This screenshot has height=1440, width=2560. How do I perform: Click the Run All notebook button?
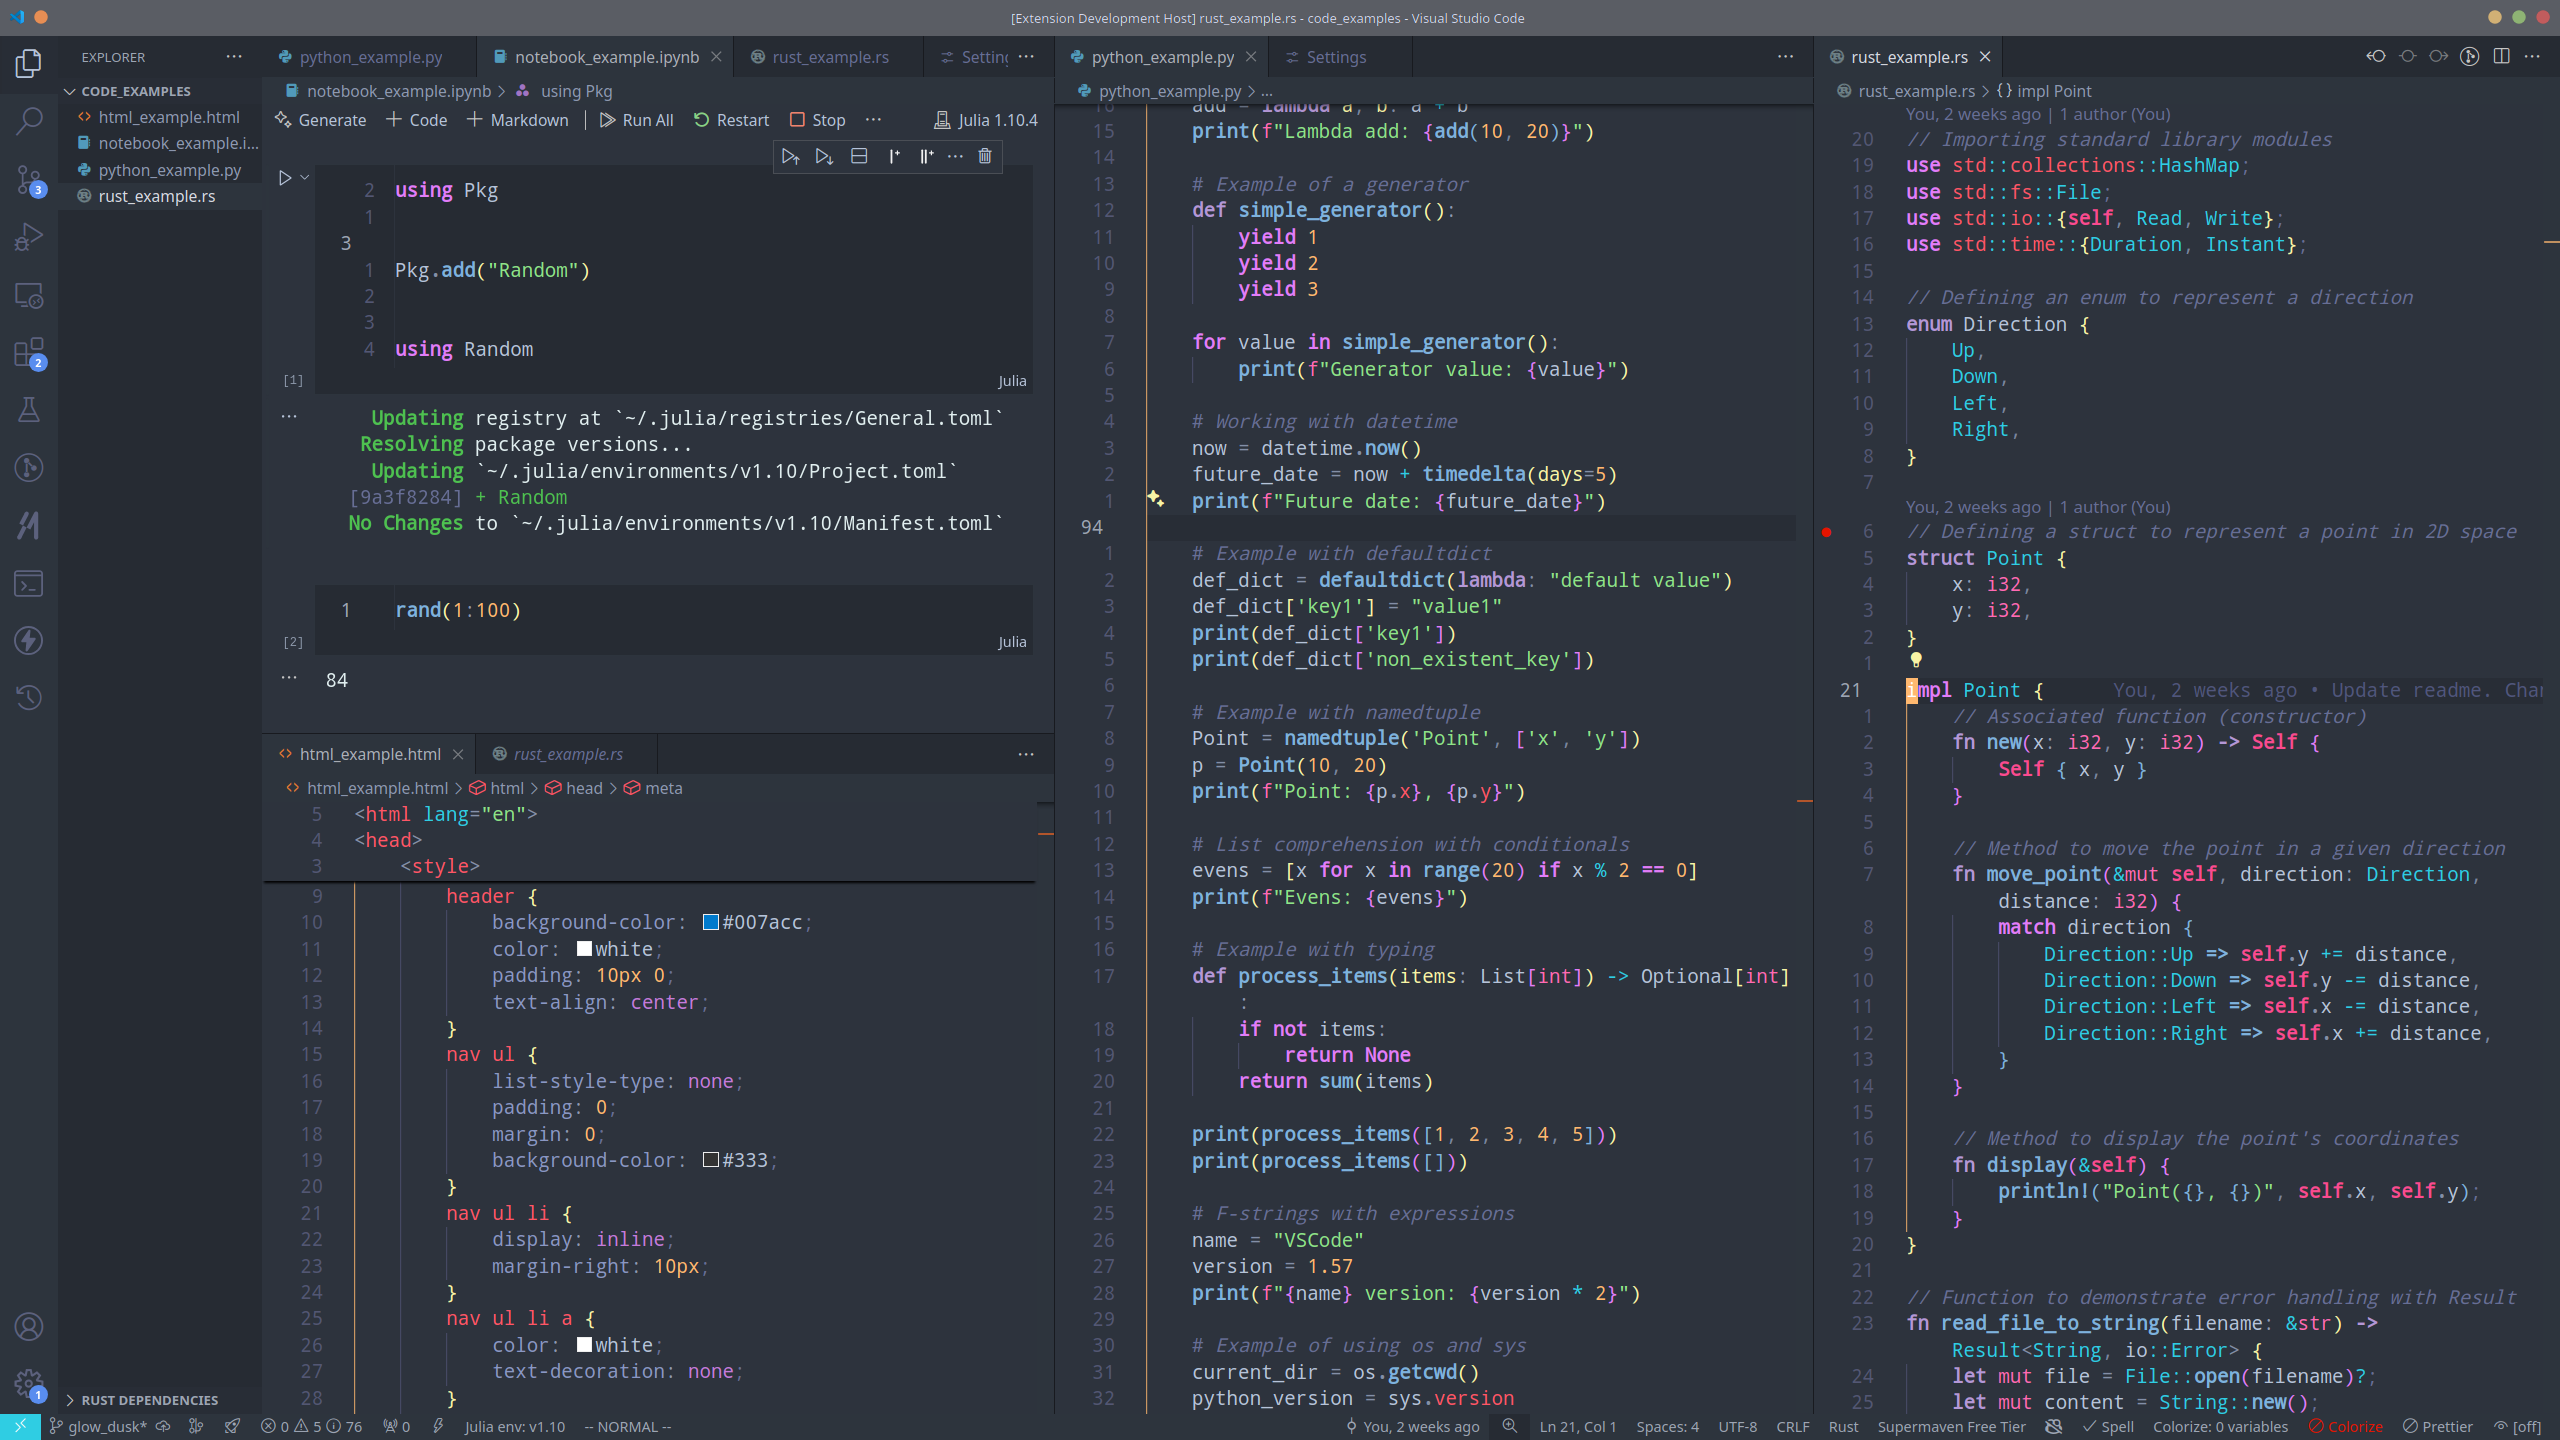[636, 120]
